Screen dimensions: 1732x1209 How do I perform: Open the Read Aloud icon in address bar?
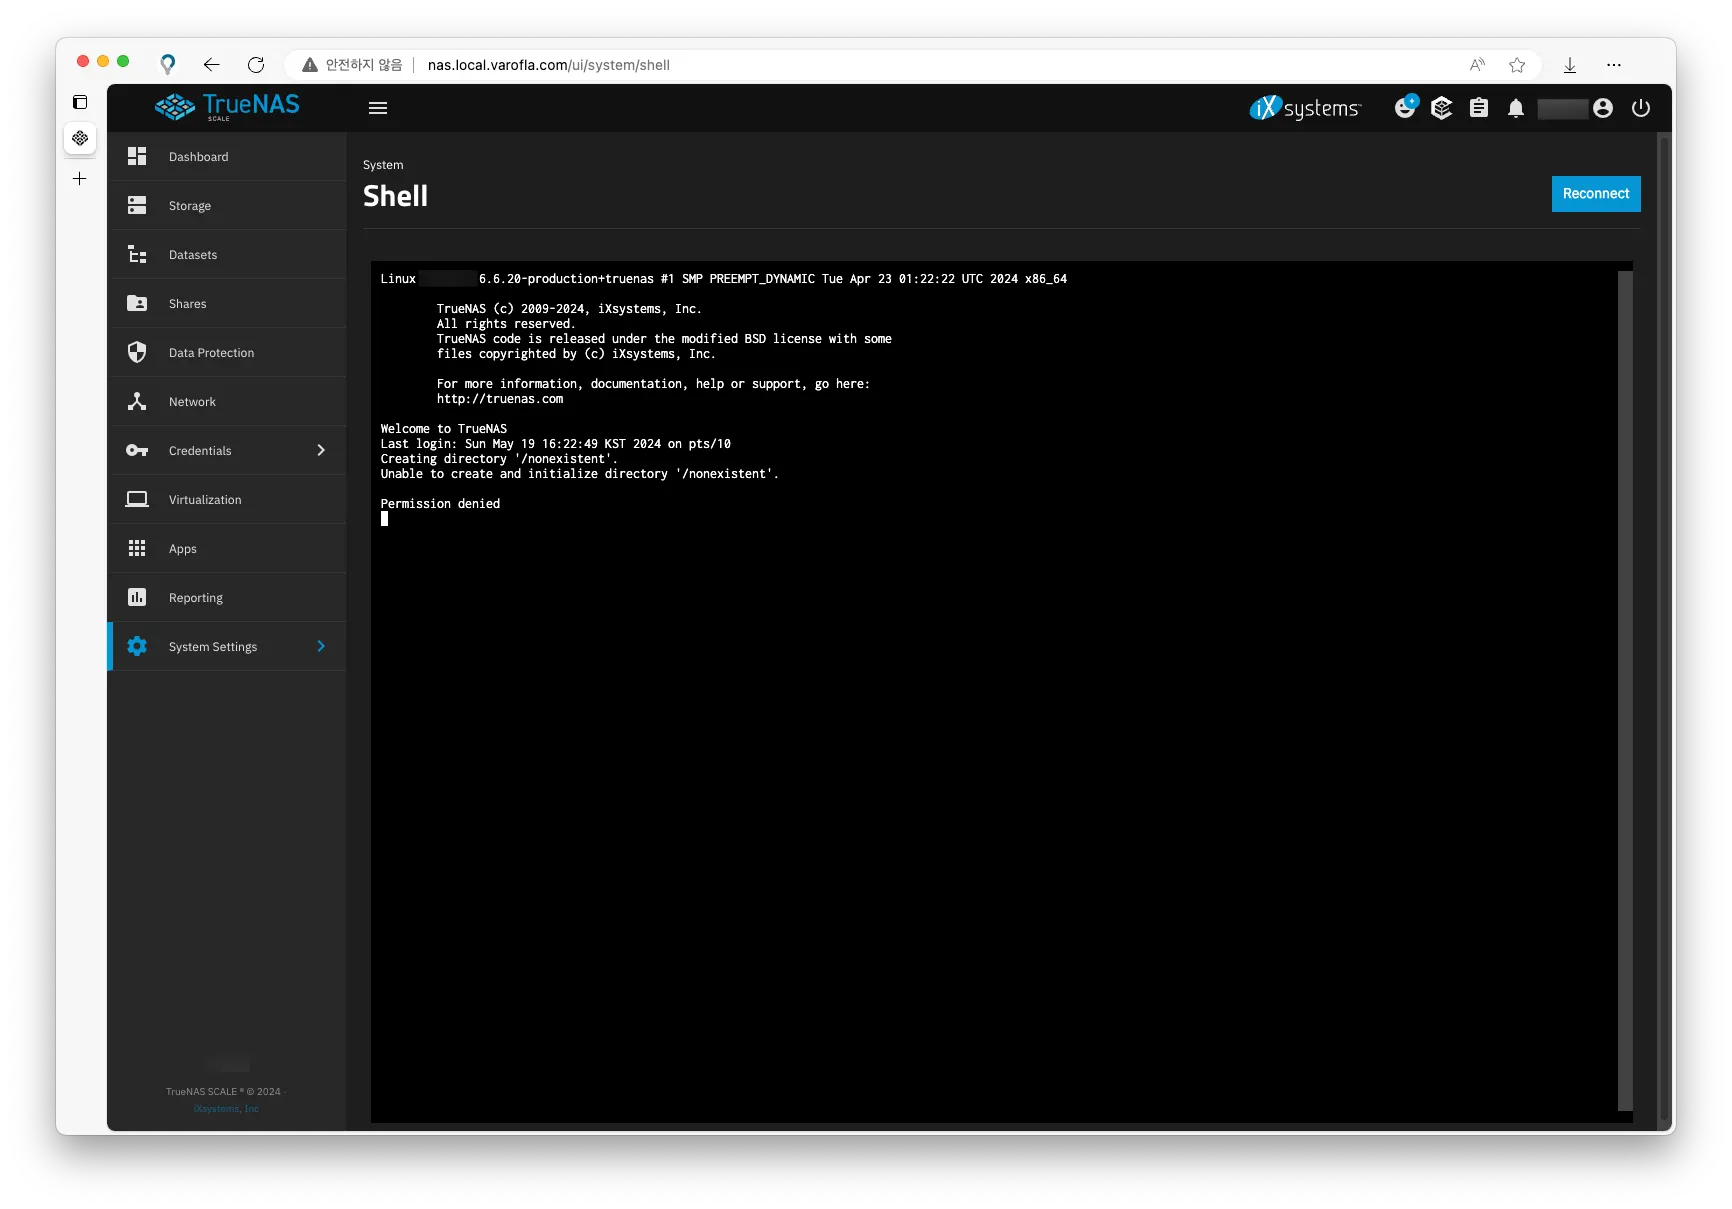click(1477, 65)
